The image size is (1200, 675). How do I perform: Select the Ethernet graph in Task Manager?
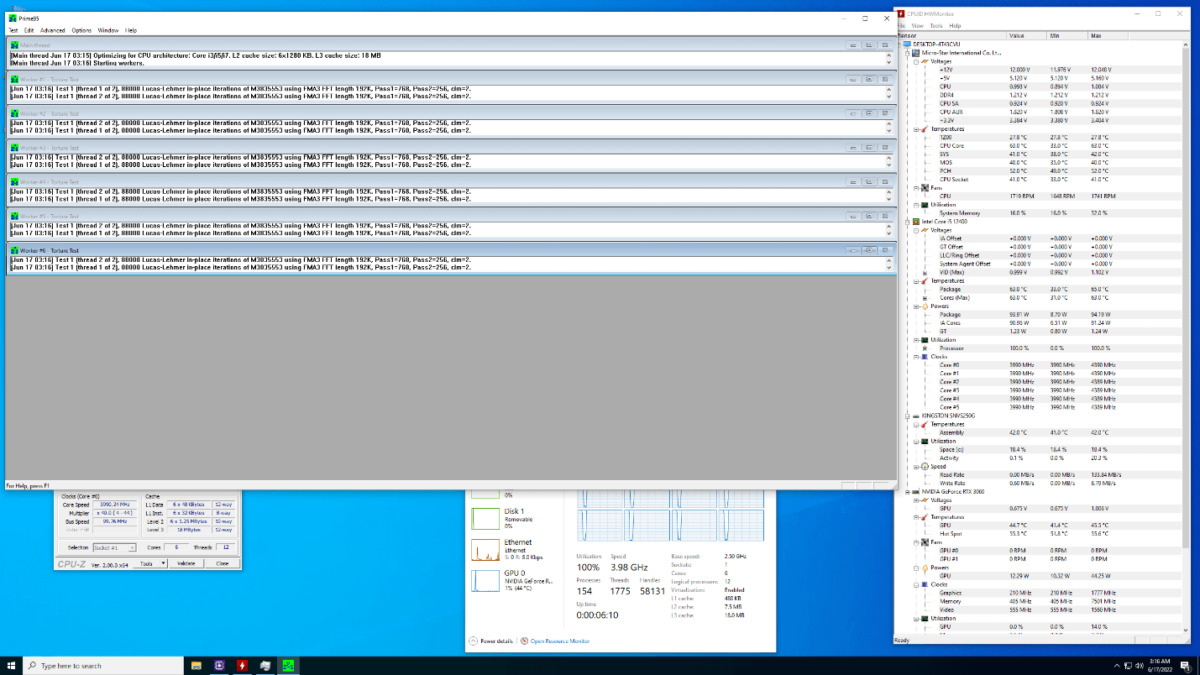click(487, 549)
